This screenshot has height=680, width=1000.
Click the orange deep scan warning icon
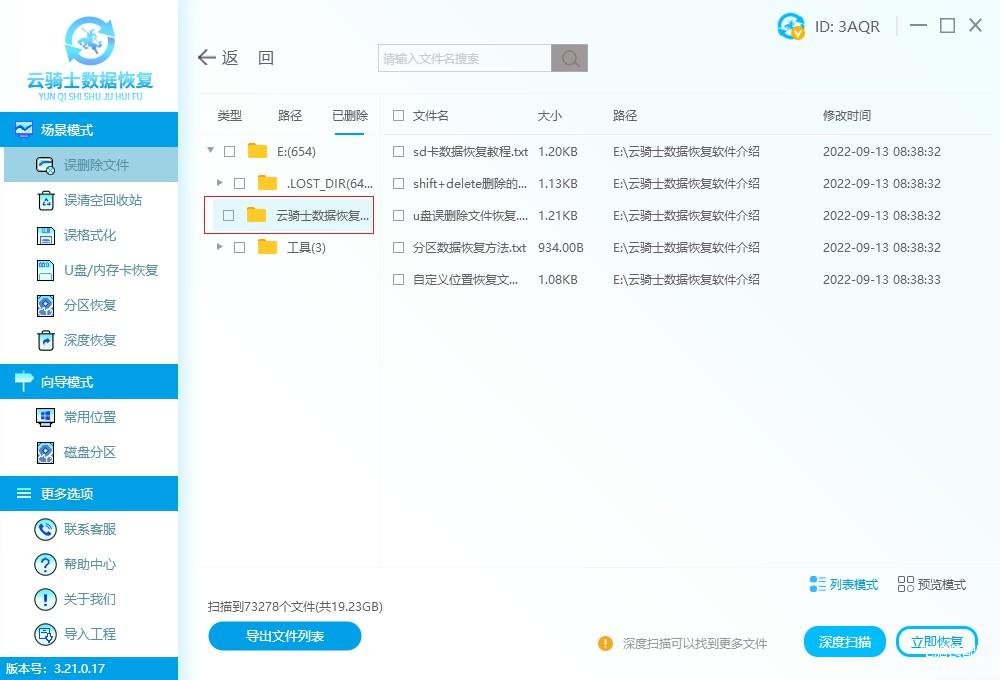605,643
